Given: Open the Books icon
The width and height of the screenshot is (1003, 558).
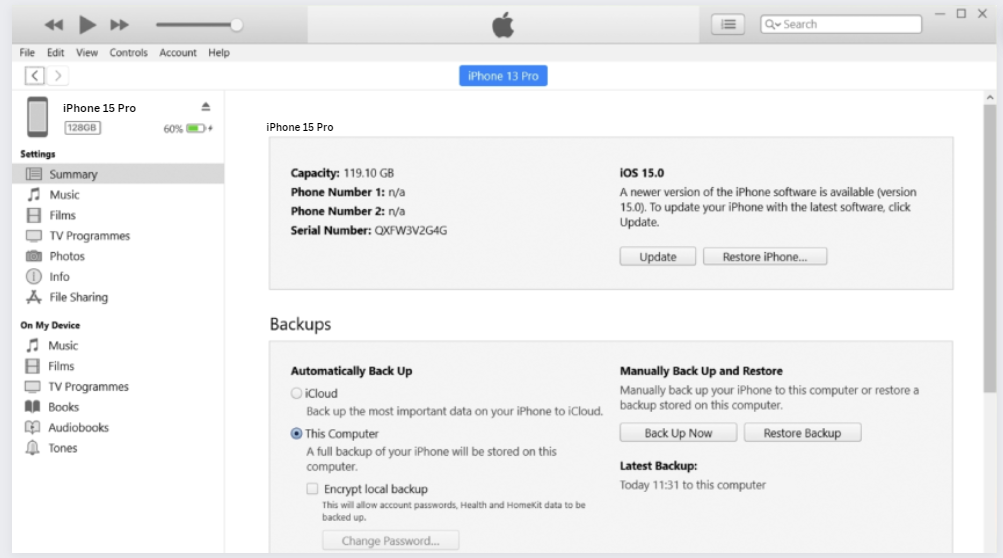Looking at the screenshot, I should coord(32,407).
